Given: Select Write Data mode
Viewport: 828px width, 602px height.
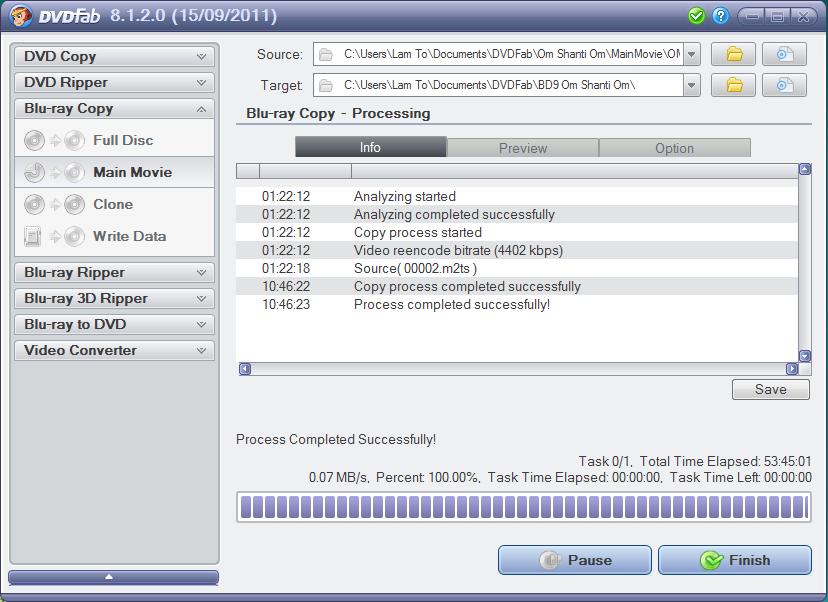Looking at the screenshot, I should coord(115,236).
